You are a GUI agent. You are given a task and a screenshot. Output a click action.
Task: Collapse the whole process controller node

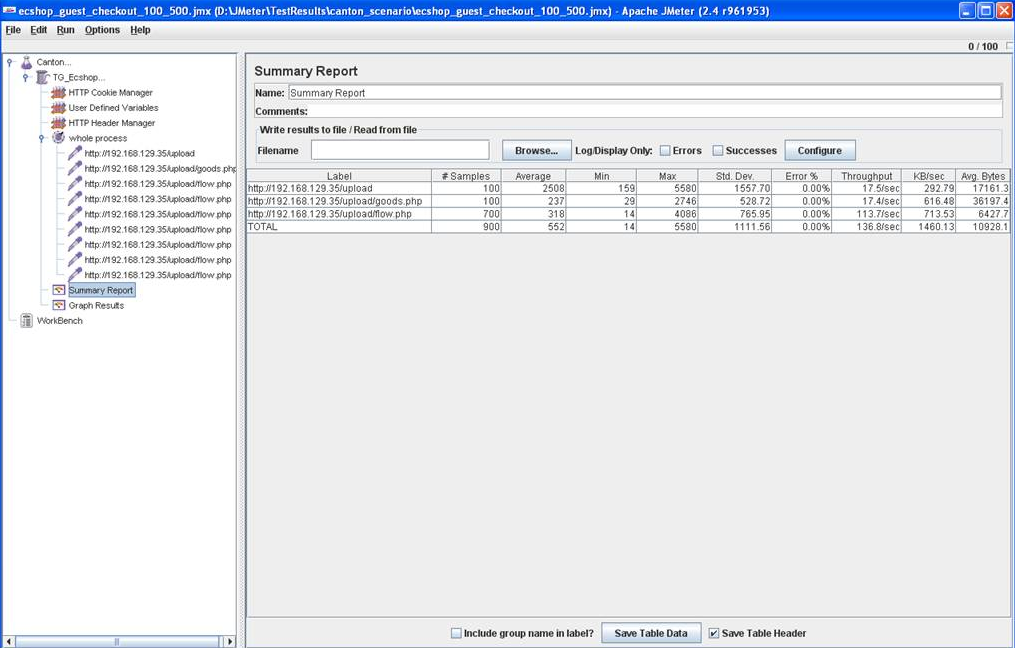click(x=42, y=138)
